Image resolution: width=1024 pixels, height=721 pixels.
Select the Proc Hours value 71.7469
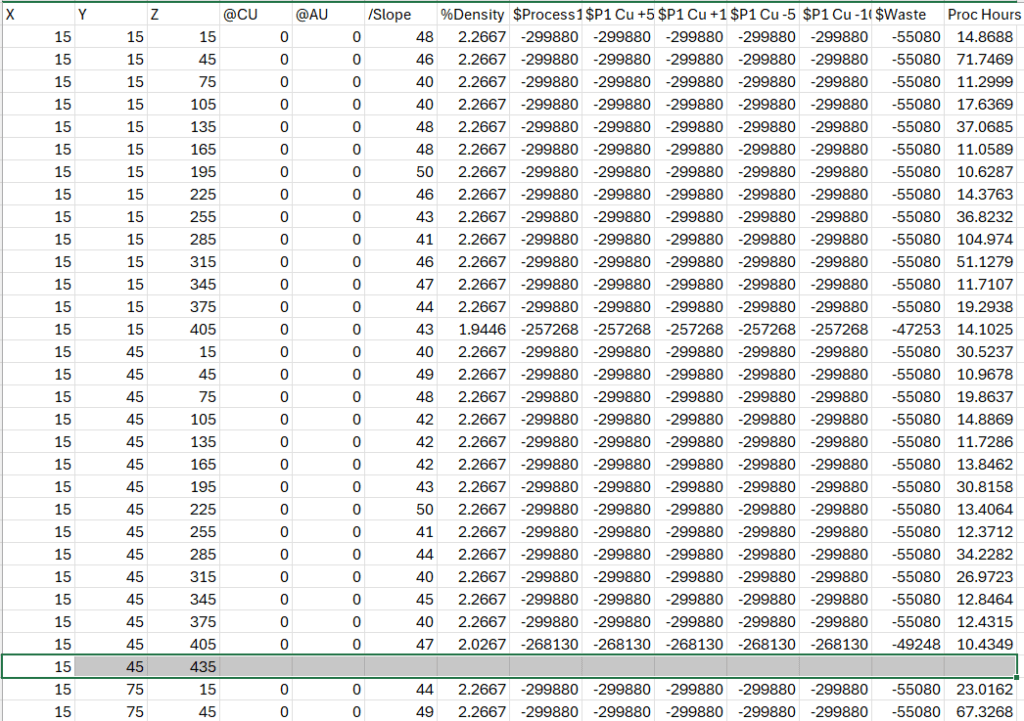[985, 60]
